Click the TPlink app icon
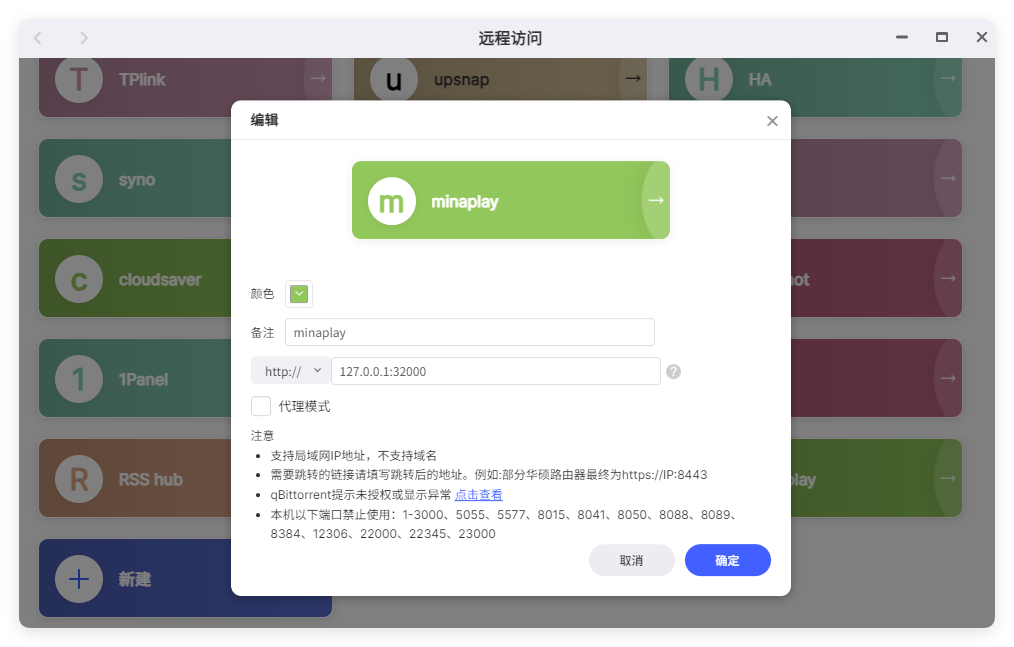This screenshot has width=1014, height=647. click(78, 78)
